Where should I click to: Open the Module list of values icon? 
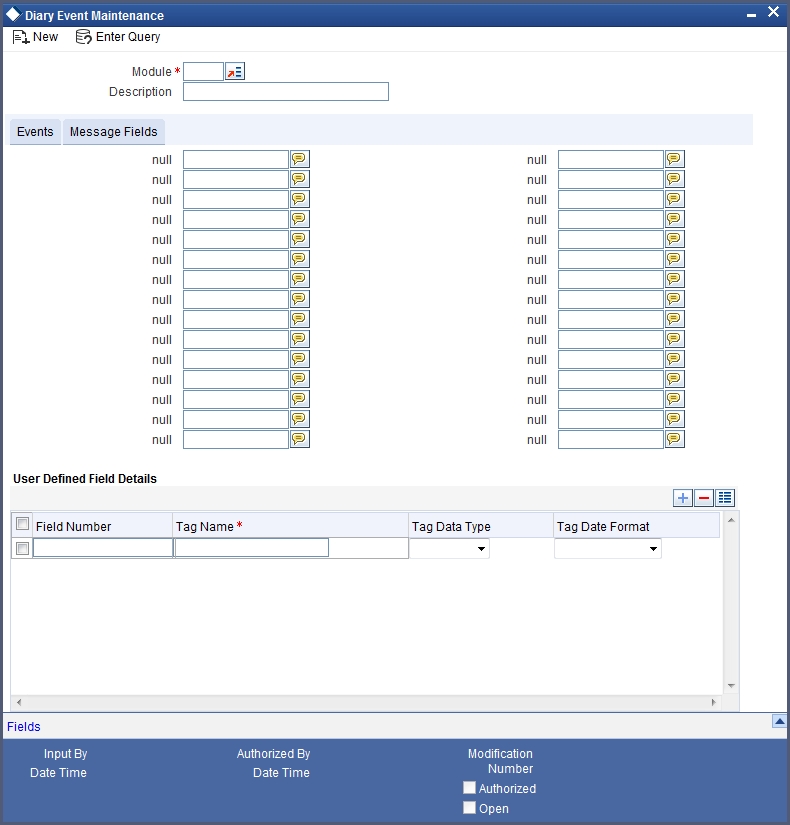tap(235, 72)
